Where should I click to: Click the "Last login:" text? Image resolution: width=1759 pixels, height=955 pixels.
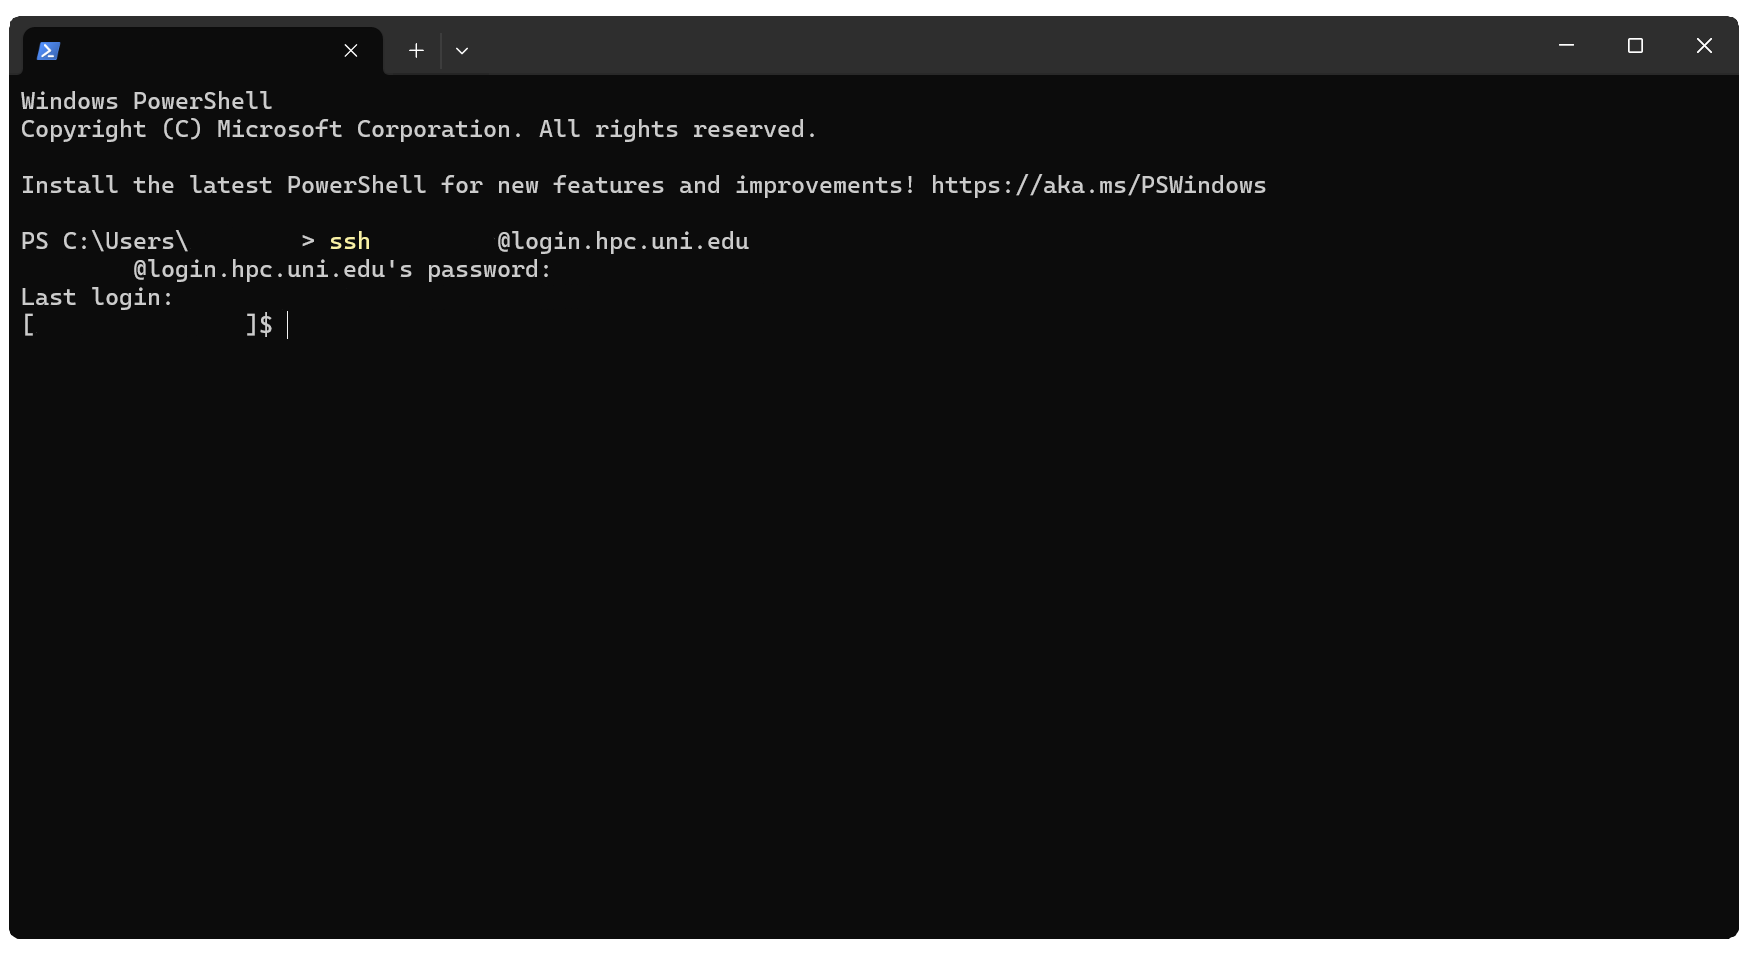pos(97,298)
